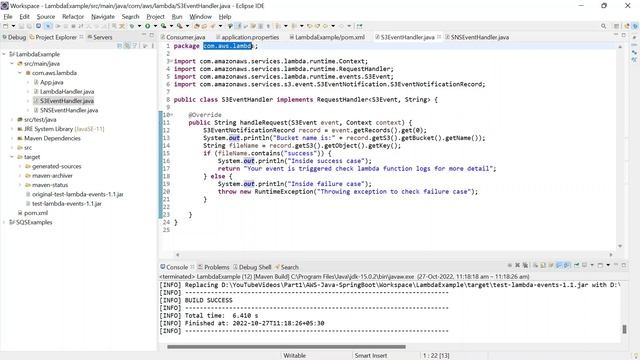Viewport: 640px width, 360px height.
Task: Toggle Link with Editor in Project Explorer
Action: tap(127, 46)
